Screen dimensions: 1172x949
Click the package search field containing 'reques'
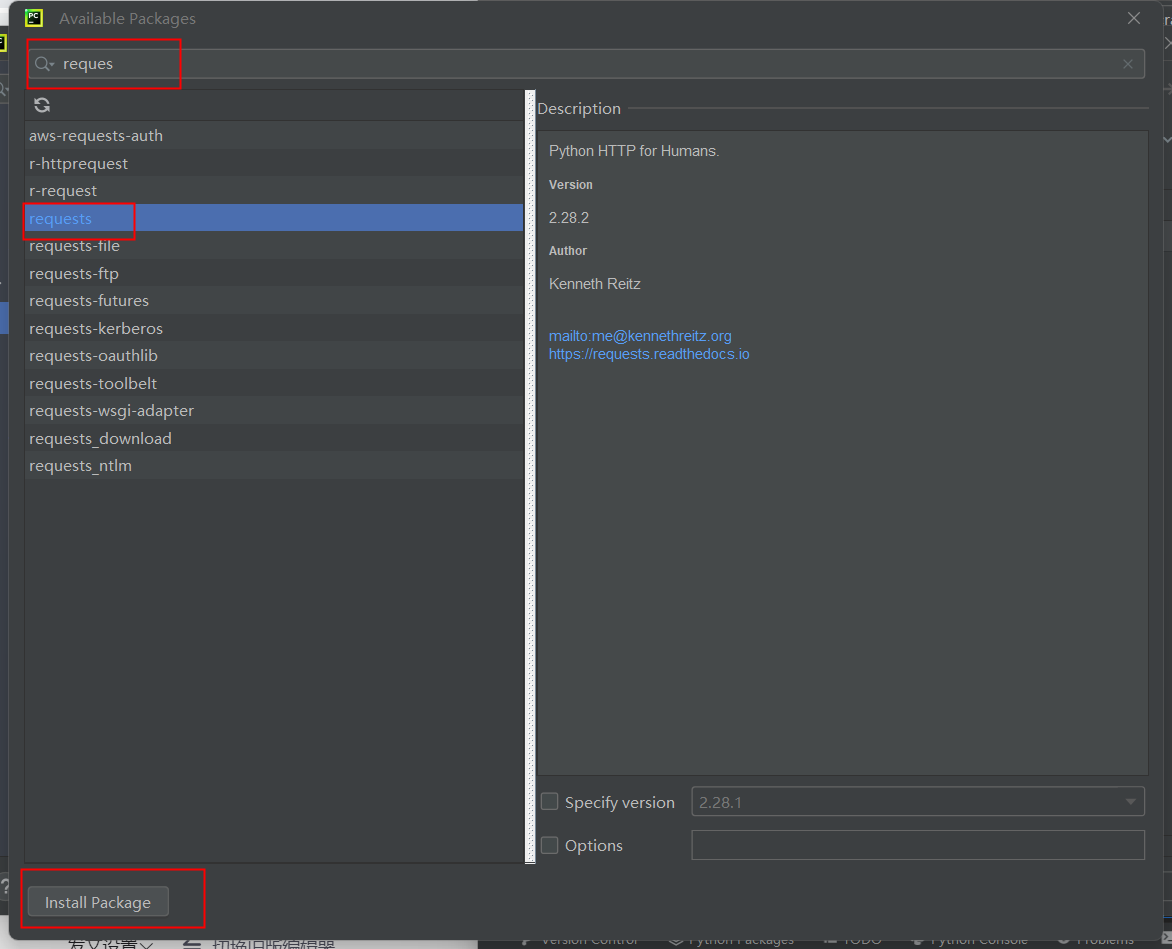(587, 64)
